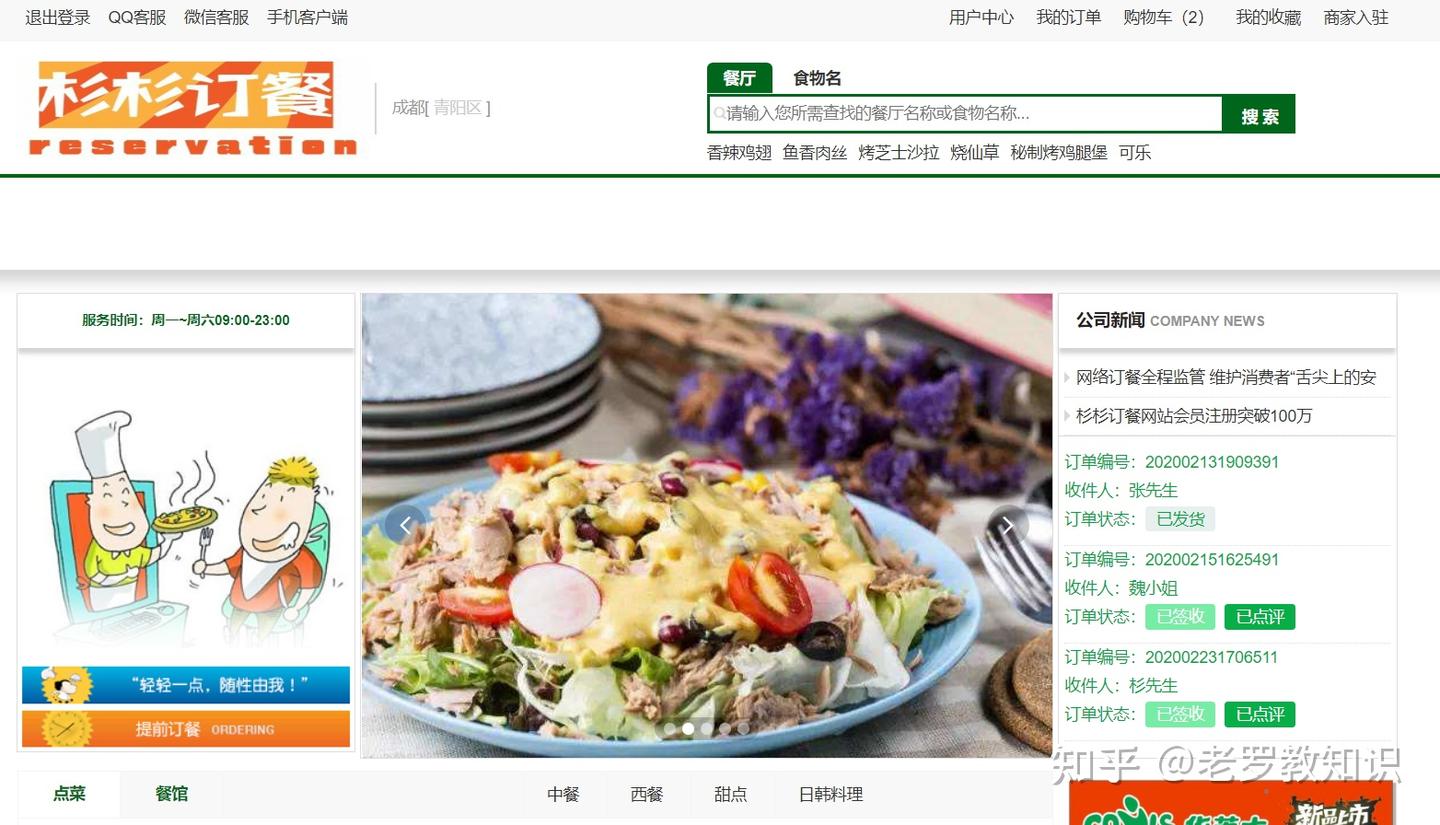The height and width of the screenshot is (825, 1440).
Task: Select the 日韩料理 cuisine category
Action: [830, 794]
